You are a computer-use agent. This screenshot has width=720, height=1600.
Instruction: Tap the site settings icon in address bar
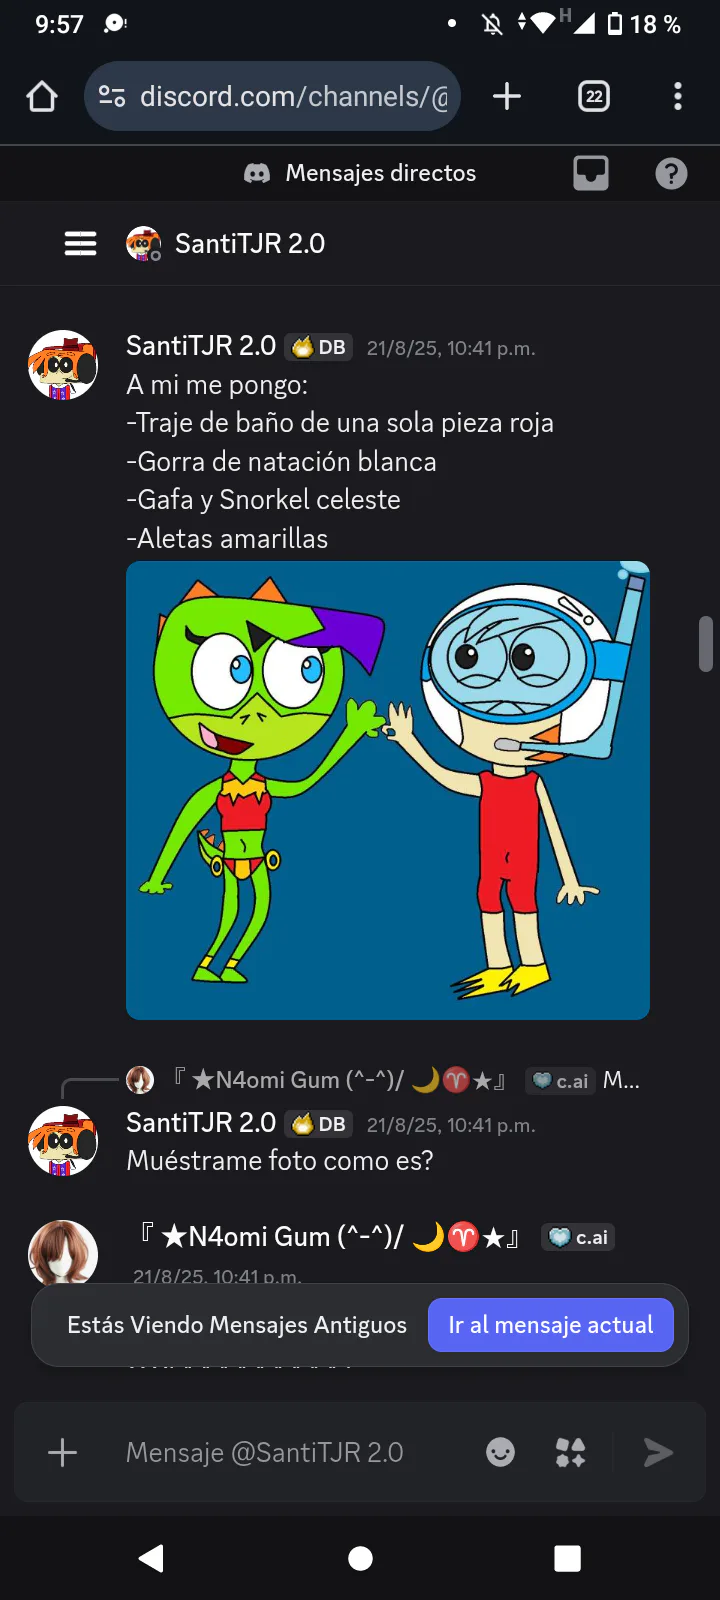click(x=111, y=96)
